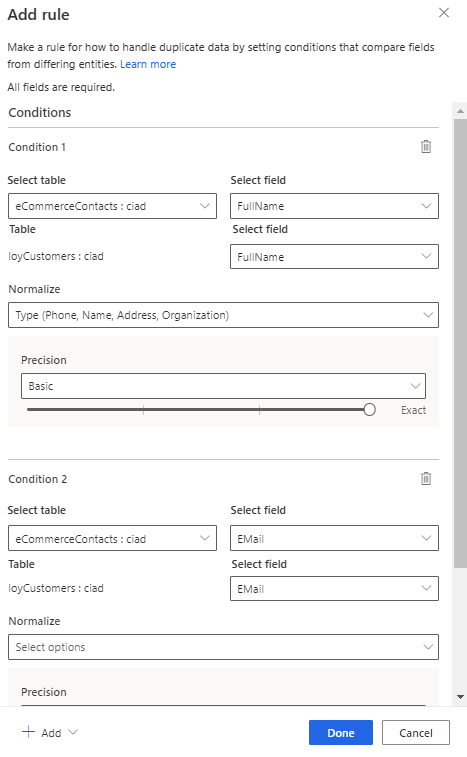Screen dimensions: 467x757
Task: Click the 'loyCustomers : ciad' text in Condition 1
Action: point(56,256)
